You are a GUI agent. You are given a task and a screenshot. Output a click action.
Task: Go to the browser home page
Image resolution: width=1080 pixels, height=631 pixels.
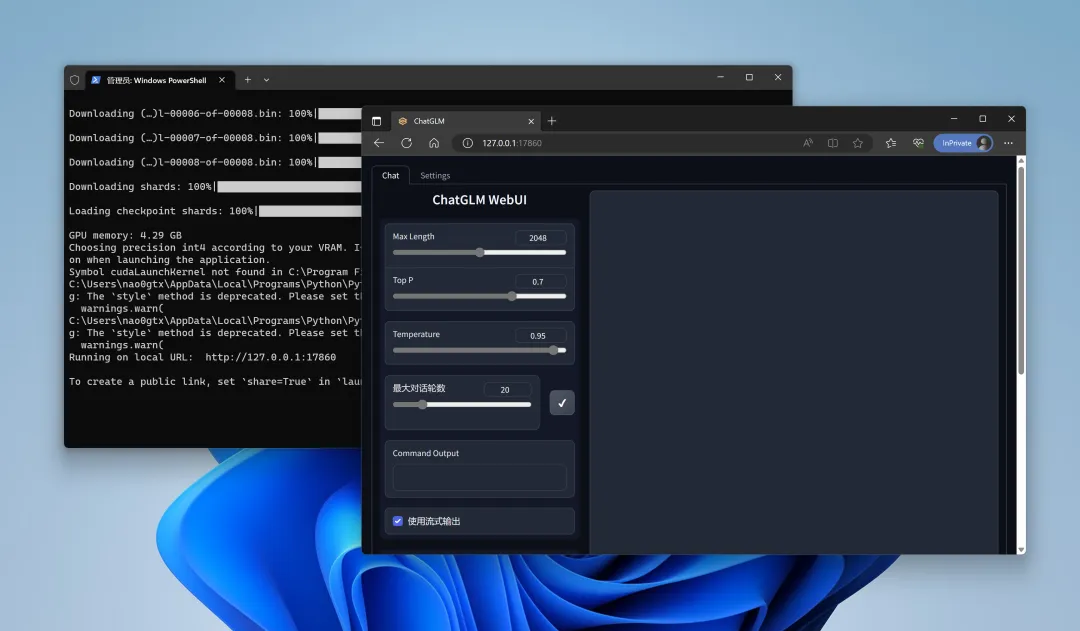434,143
